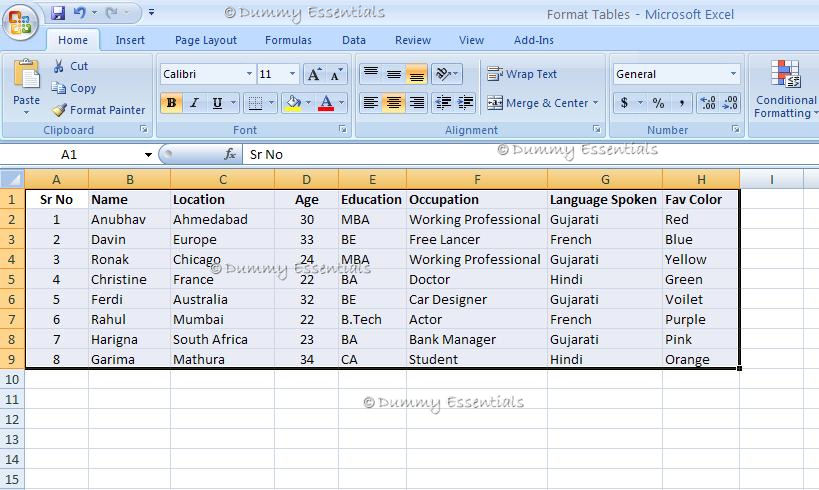Customize Quick Access Toolbar dropdown
Viewport: 819px width, 490px height.
point(151,12)
